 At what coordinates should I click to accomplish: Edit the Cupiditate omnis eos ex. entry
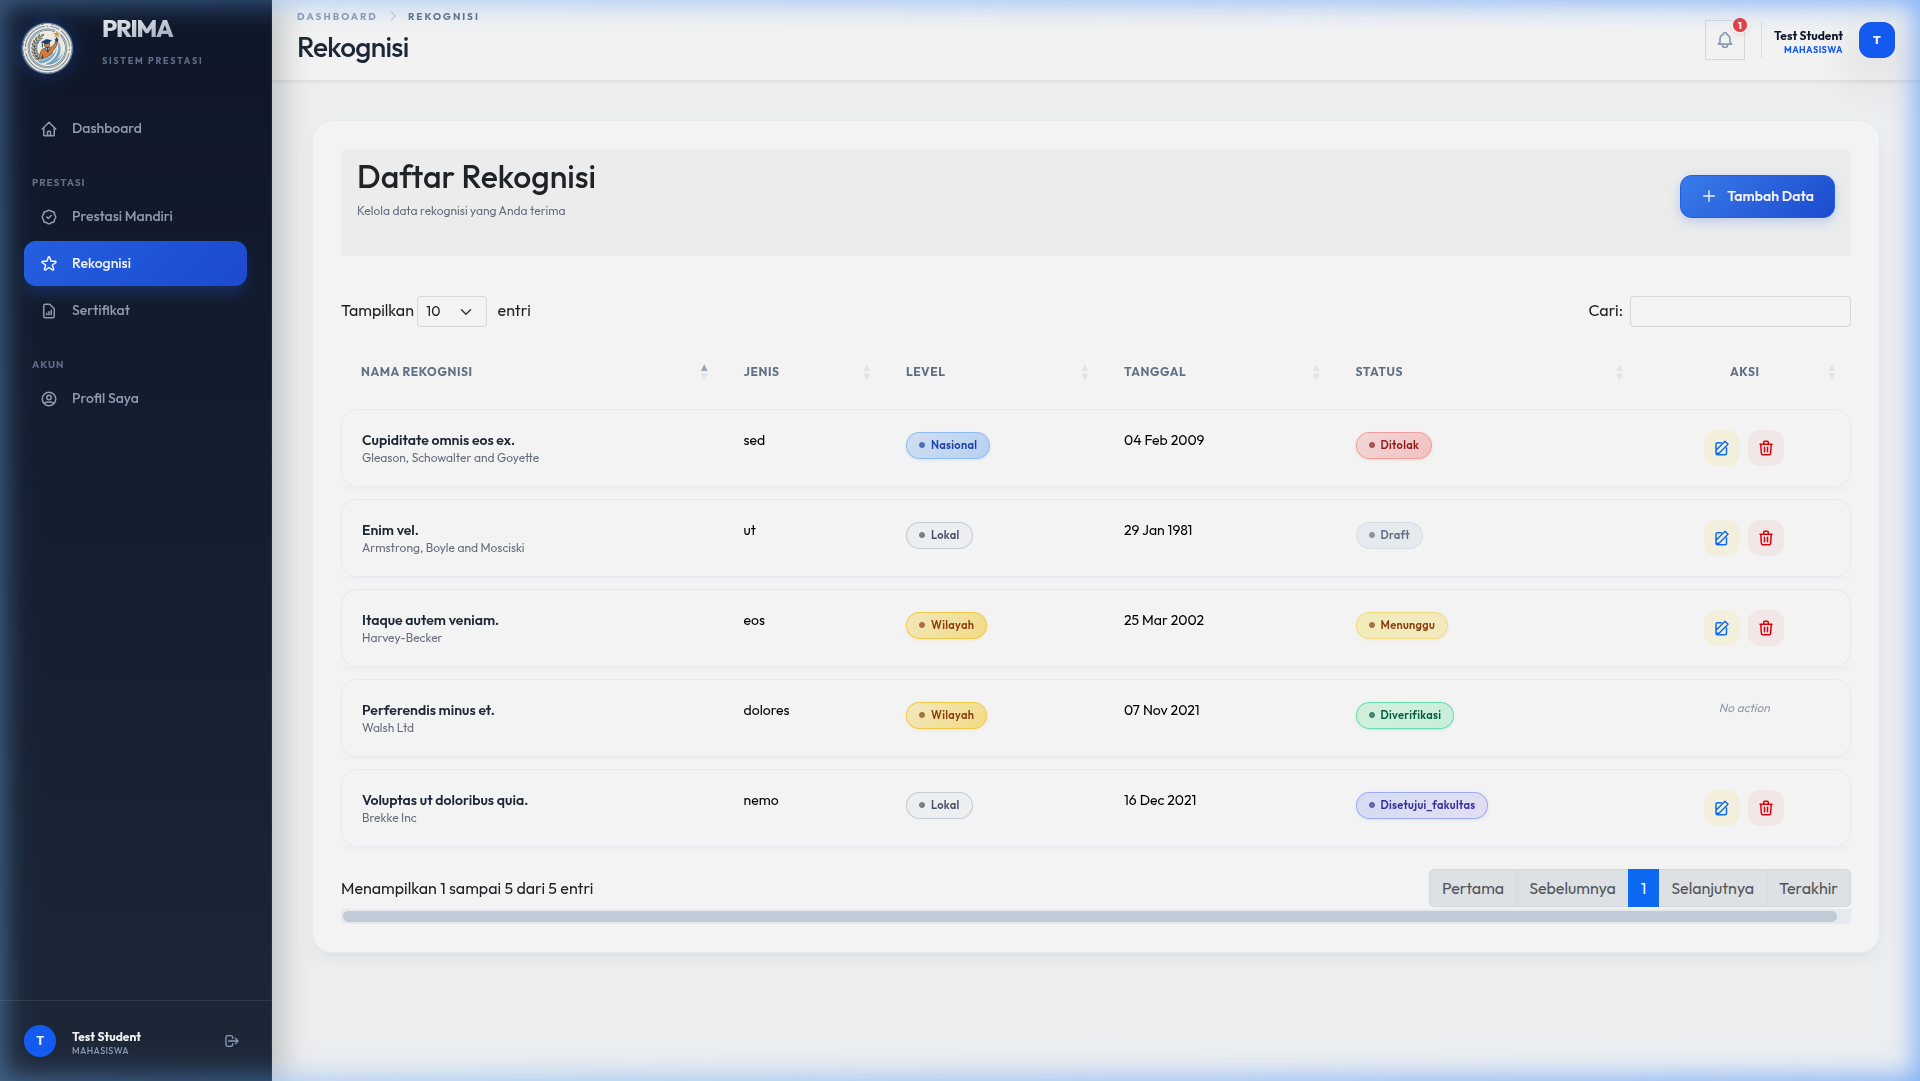[x=1721, y=448]
